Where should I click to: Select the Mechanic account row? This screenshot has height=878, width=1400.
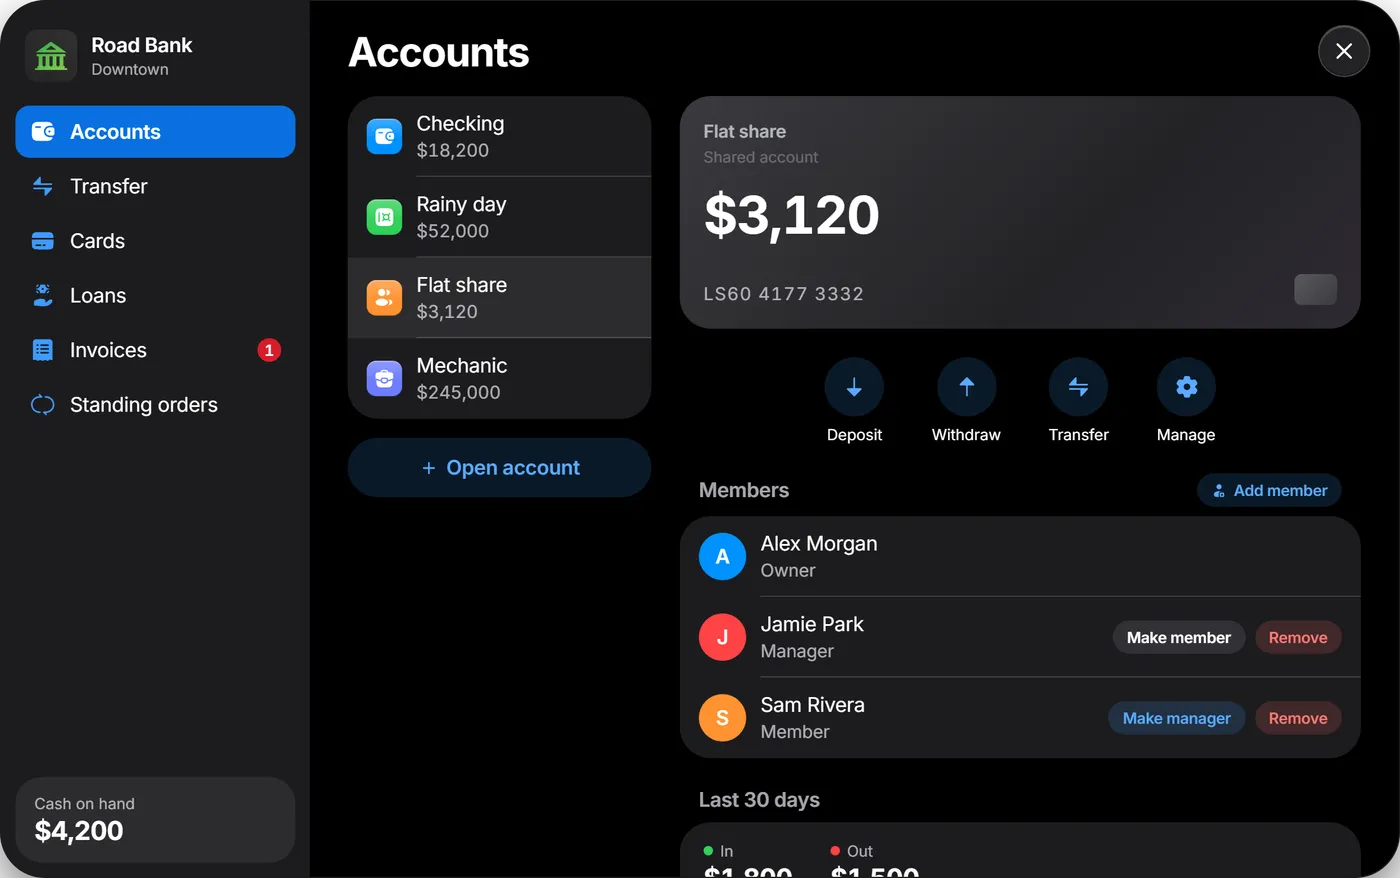coord(499,379)
